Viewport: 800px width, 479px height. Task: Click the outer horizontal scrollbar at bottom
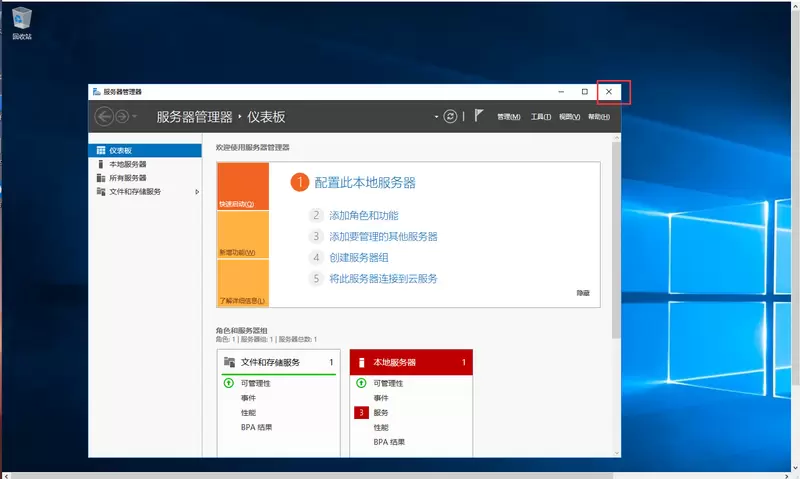click(311, 475)
